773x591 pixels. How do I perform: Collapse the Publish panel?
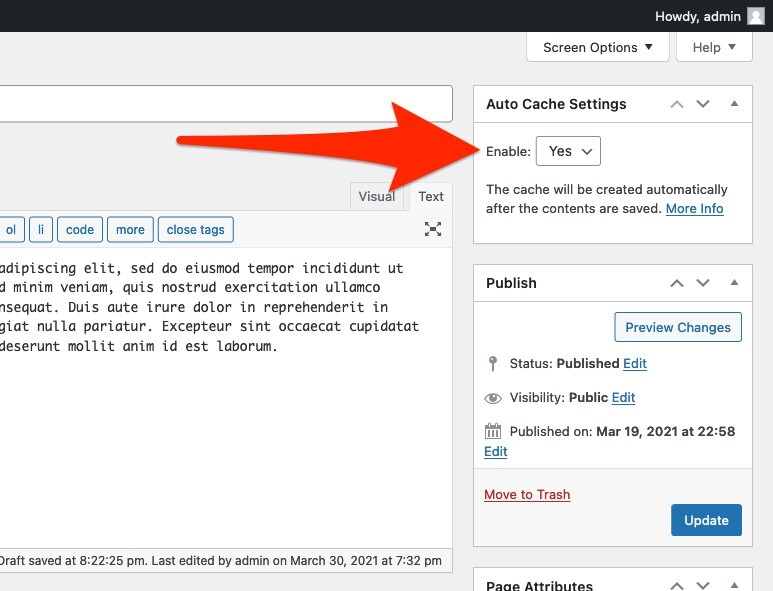[734, 283]
